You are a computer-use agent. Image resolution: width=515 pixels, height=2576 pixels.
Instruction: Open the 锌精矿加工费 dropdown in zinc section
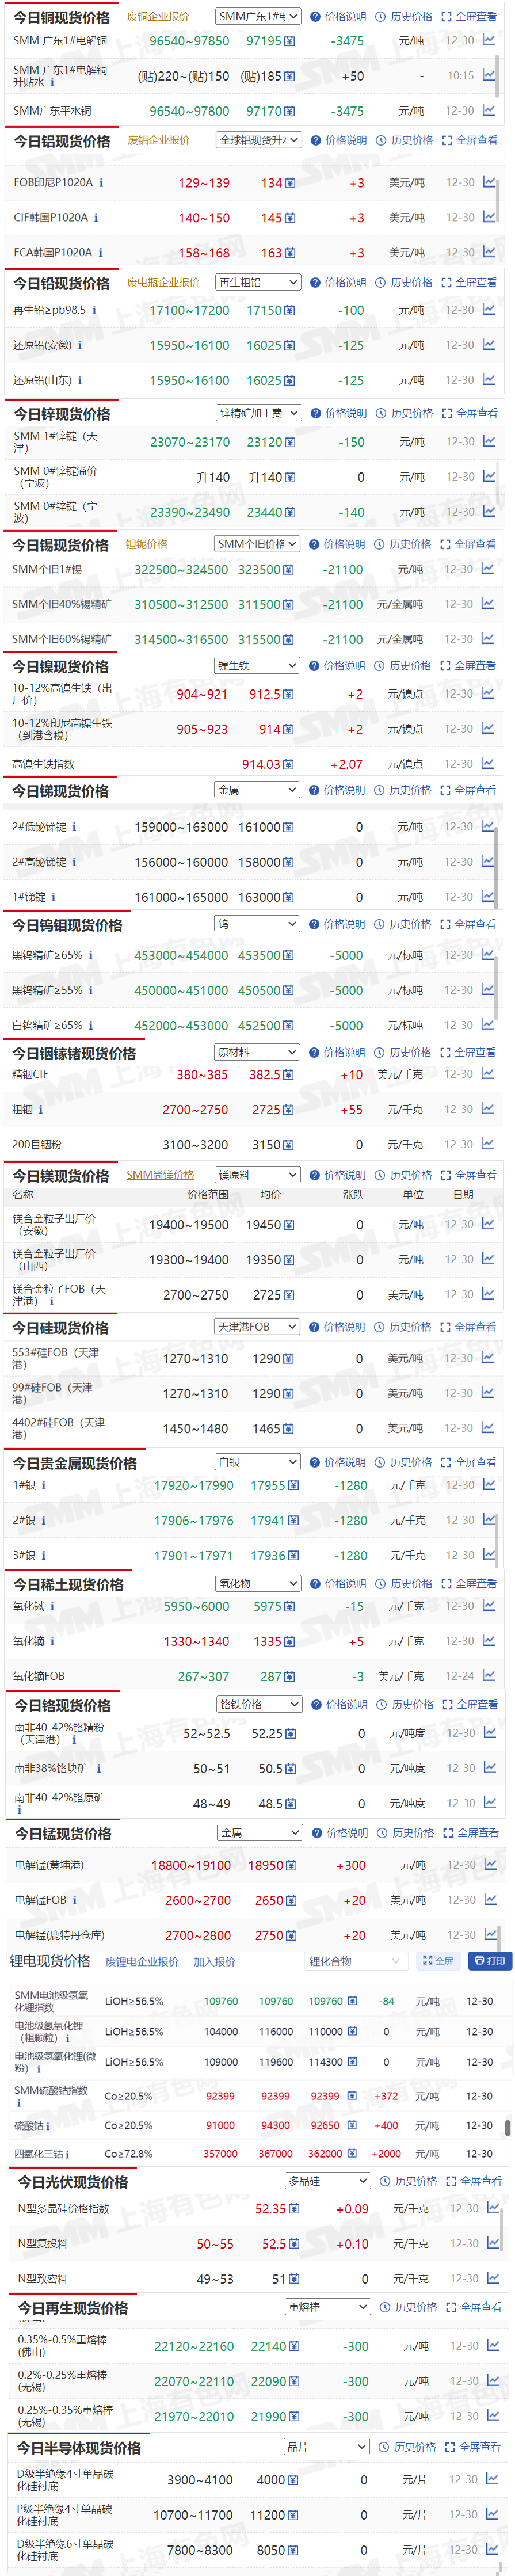coord(258,413)
